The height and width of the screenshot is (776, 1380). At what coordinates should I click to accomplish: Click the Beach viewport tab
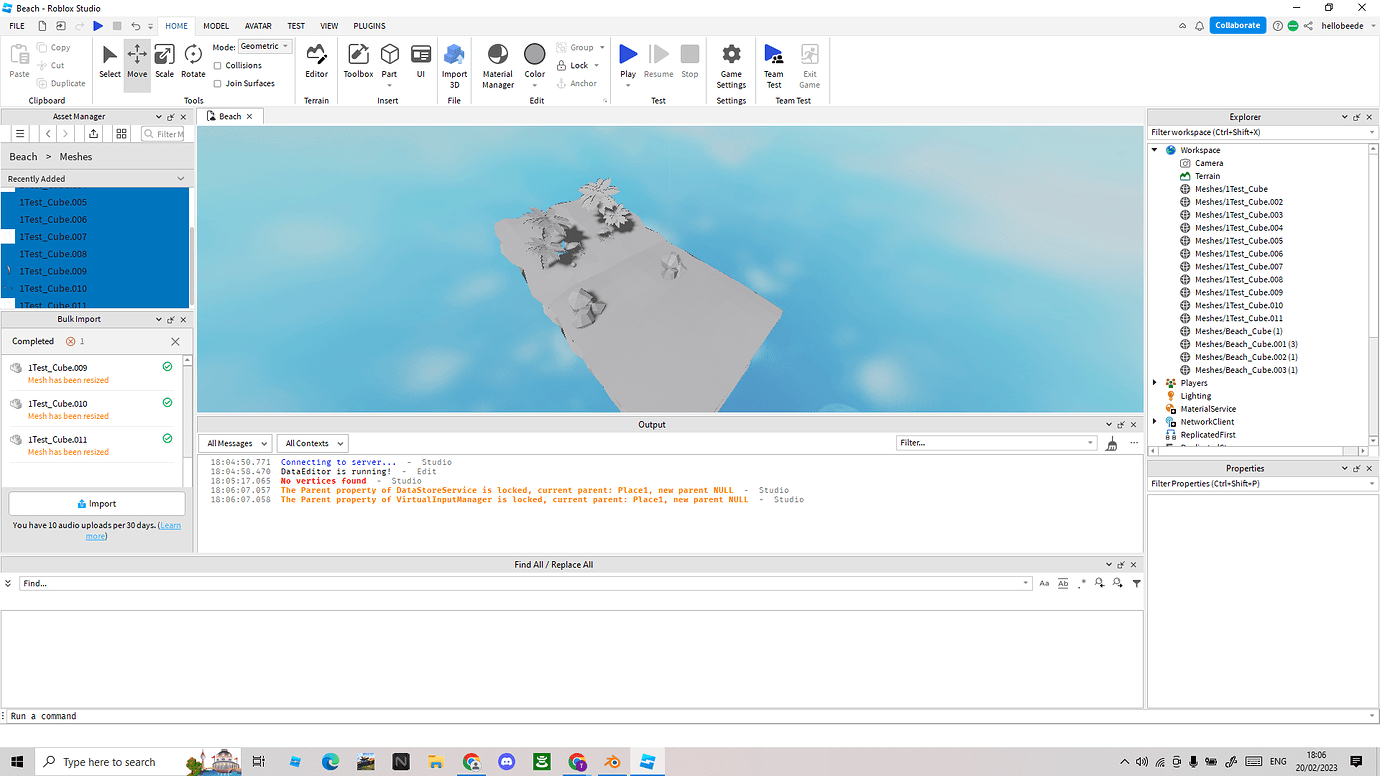point(231,115)
